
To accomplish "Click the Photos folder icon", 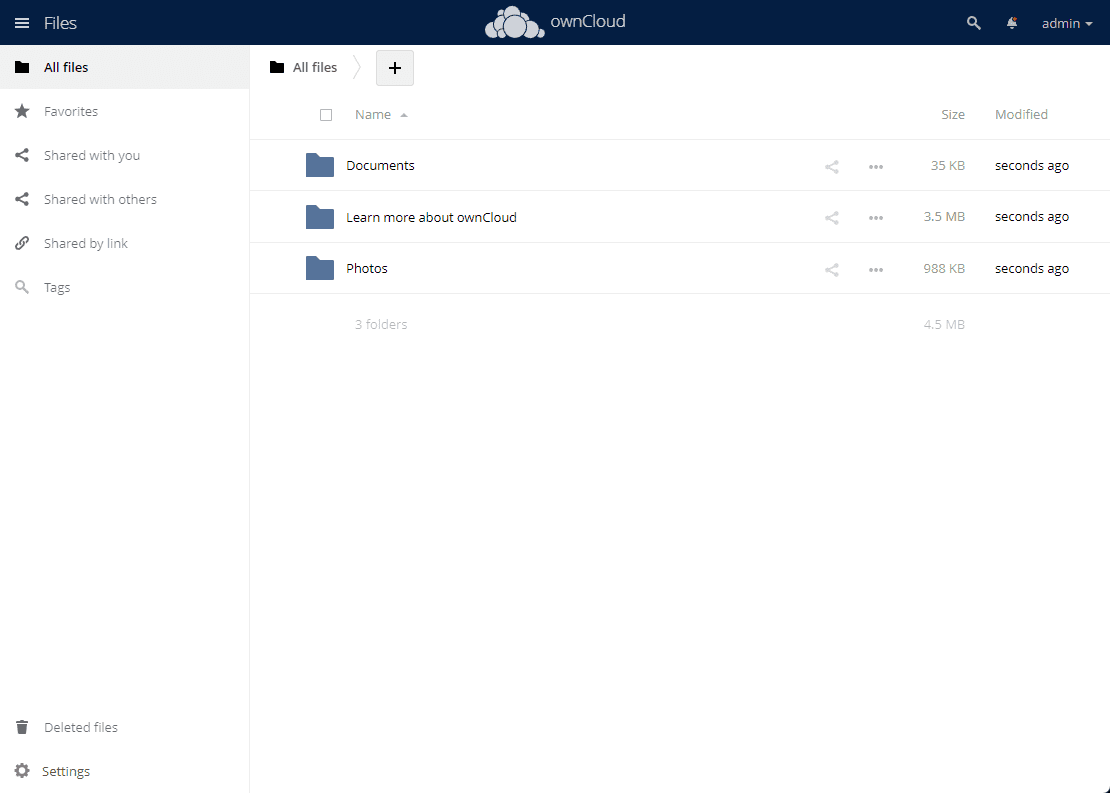I will [x=320, y=268].
